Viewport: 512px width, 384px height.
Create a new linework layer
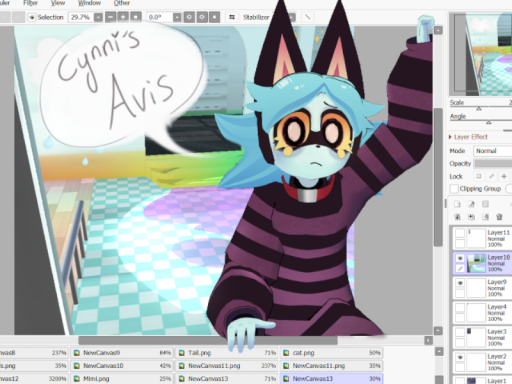(471, 204)
